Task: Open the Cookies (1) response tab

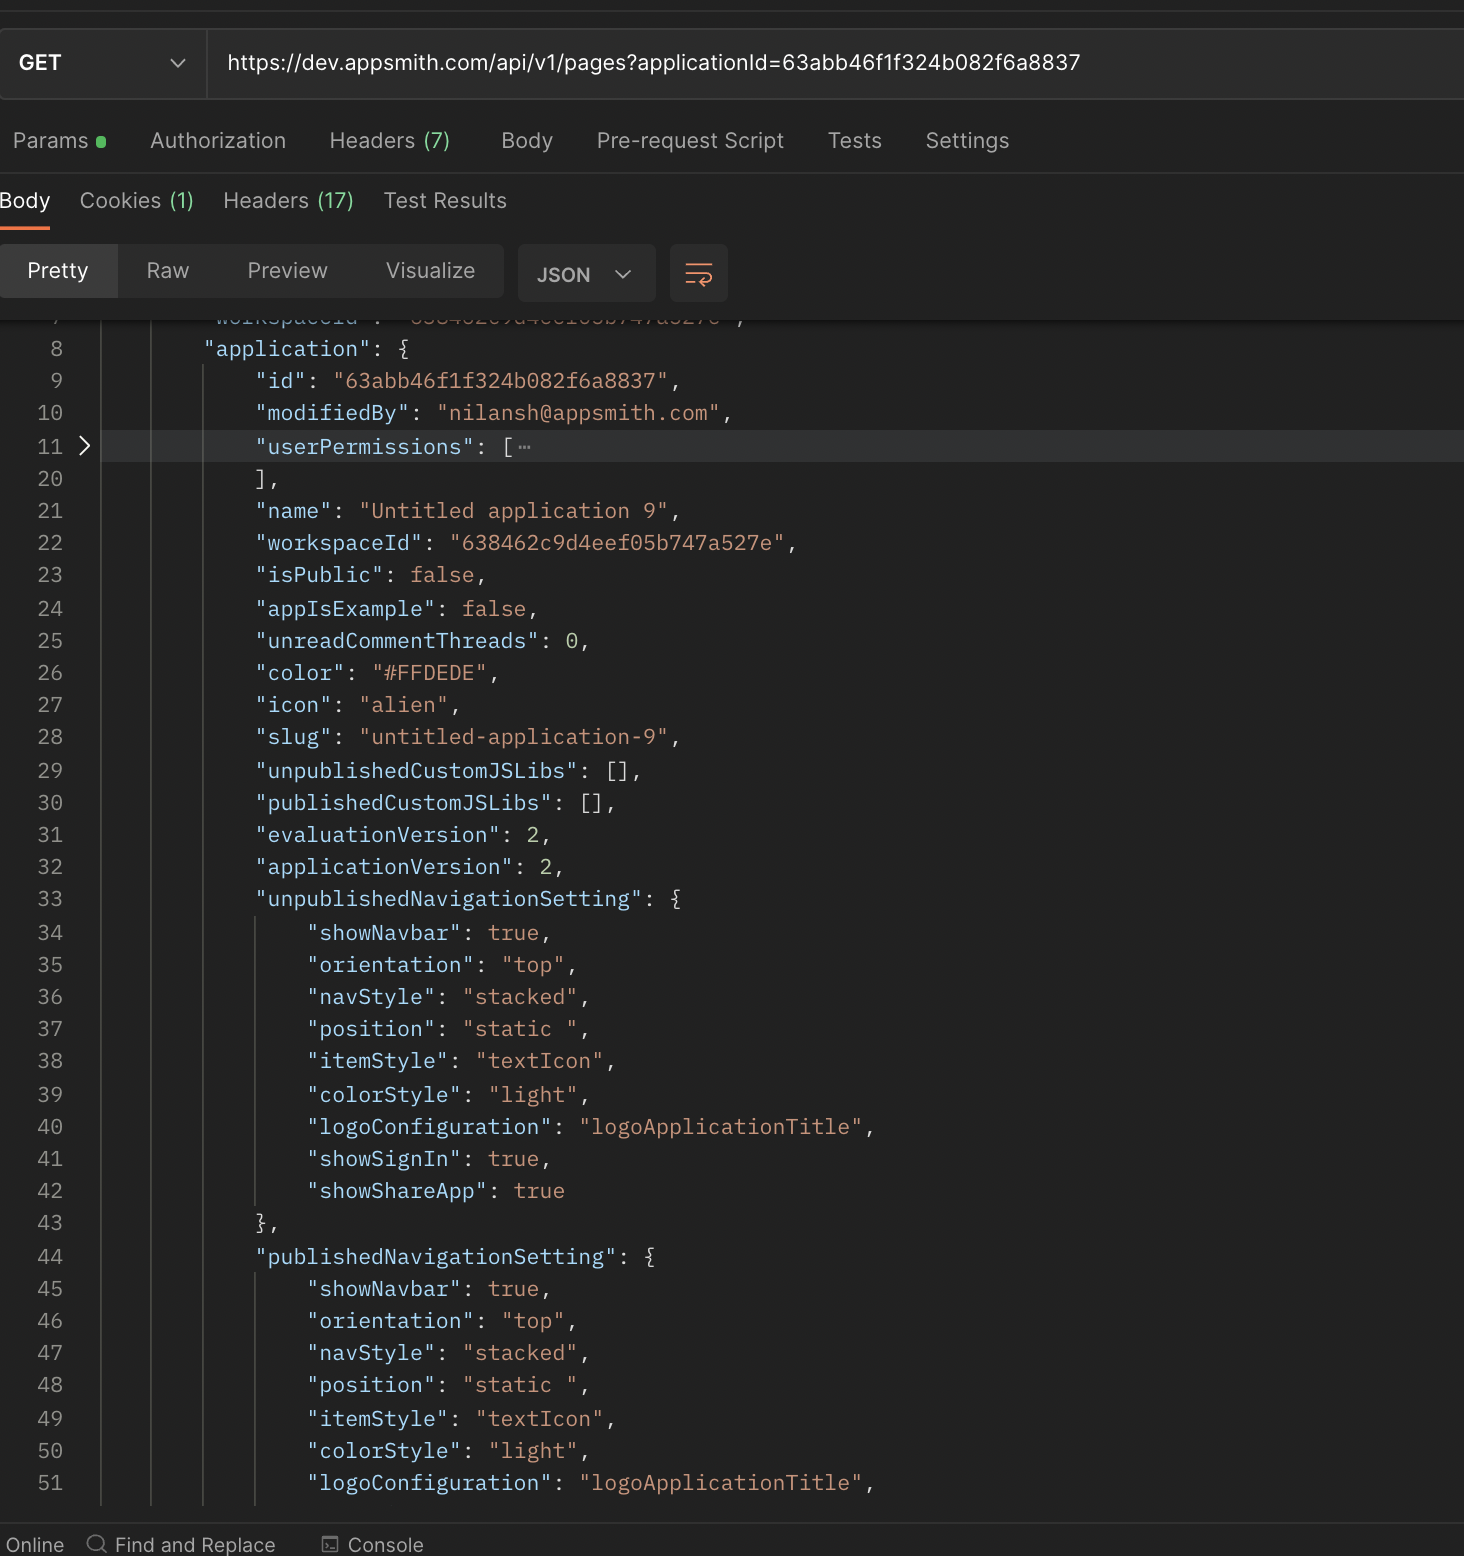Action: [137, 201]
